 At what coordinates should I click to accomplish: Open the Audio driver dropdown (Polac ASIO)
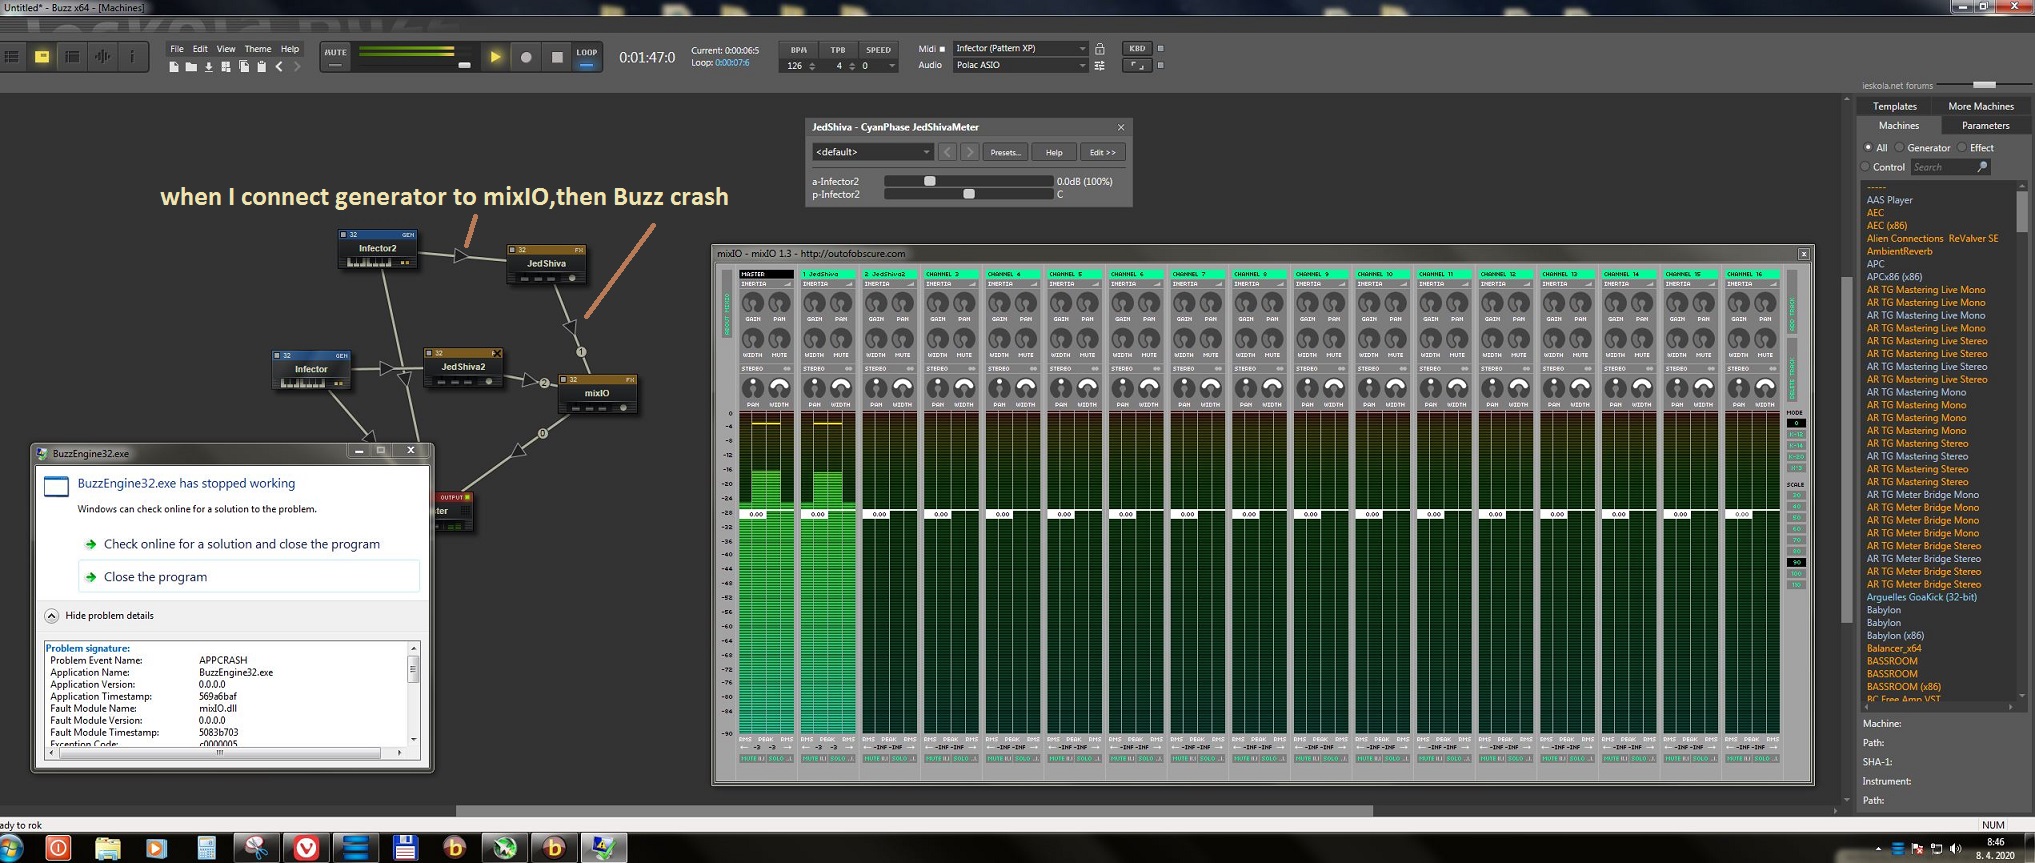pos(1020,65)
